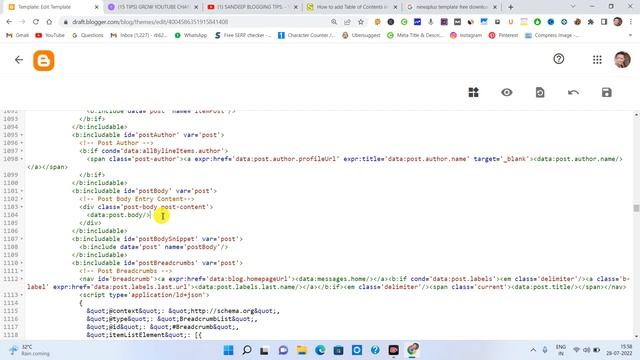Open the Chrome Extensions puzzle icon
The image size is (640, 360).
click(x=591, y=22)
